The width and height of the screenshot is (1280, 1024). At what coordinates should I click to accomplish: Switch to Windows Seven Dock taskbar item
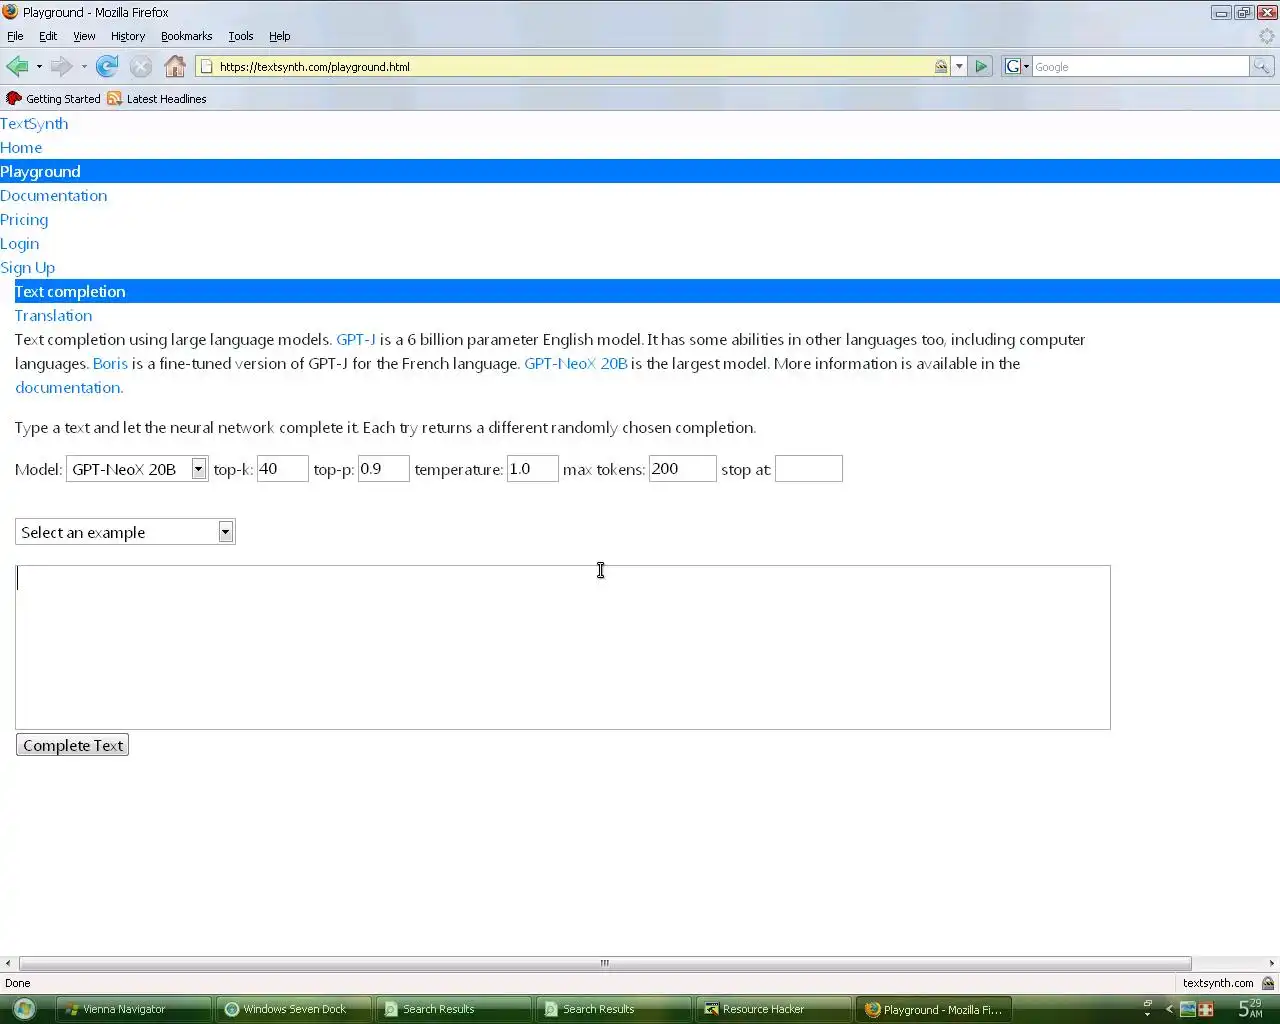tap(294, 1009)
